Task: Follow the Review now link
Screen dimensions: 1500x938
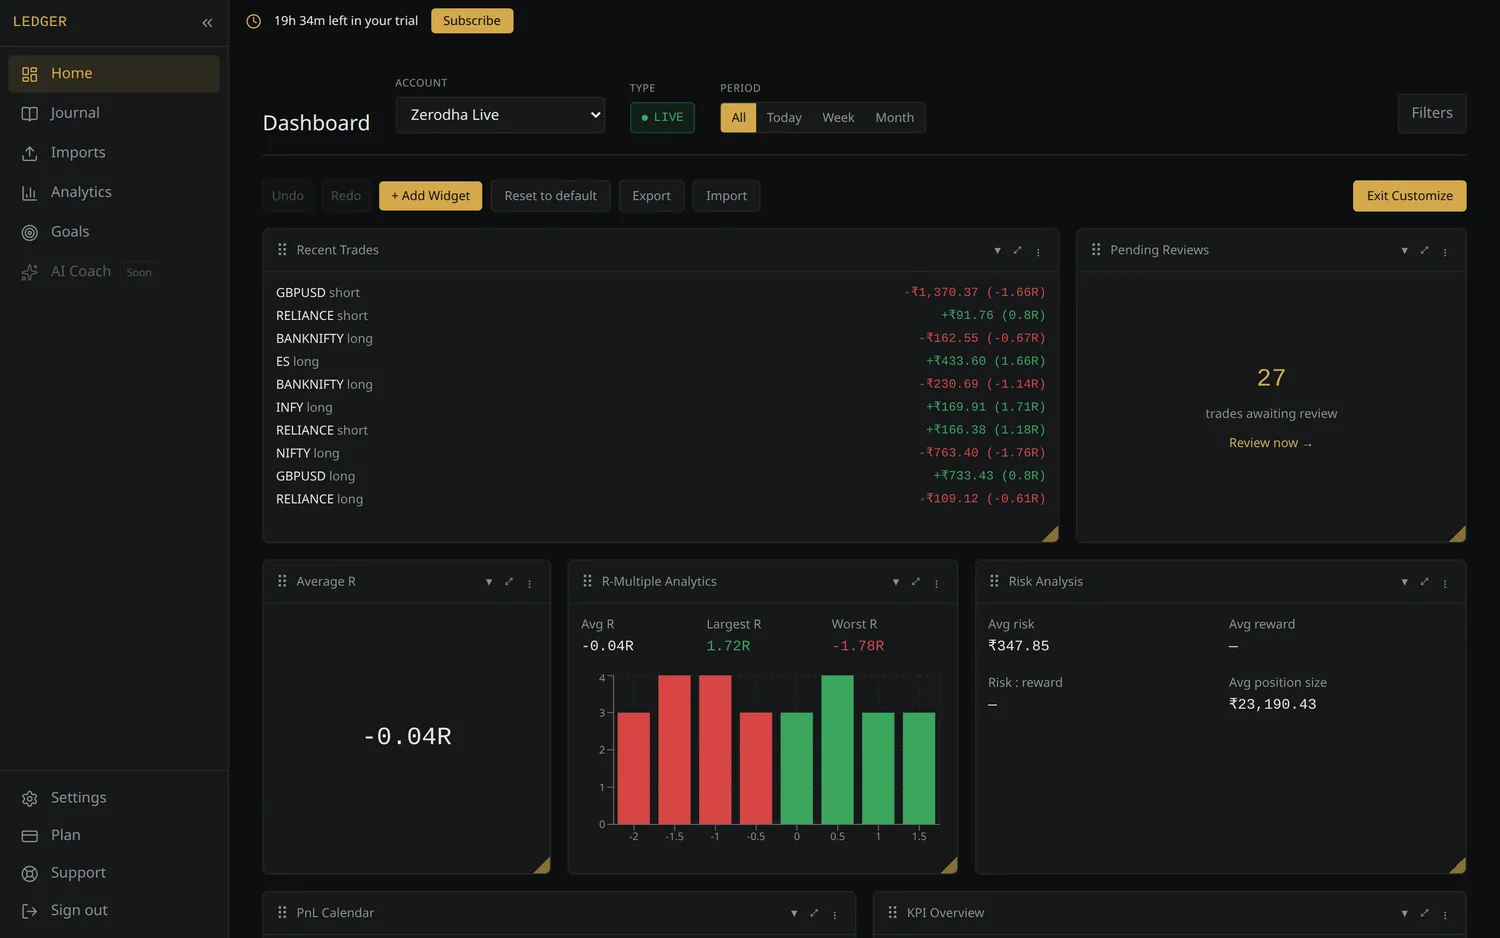Action: point(1270,443)
